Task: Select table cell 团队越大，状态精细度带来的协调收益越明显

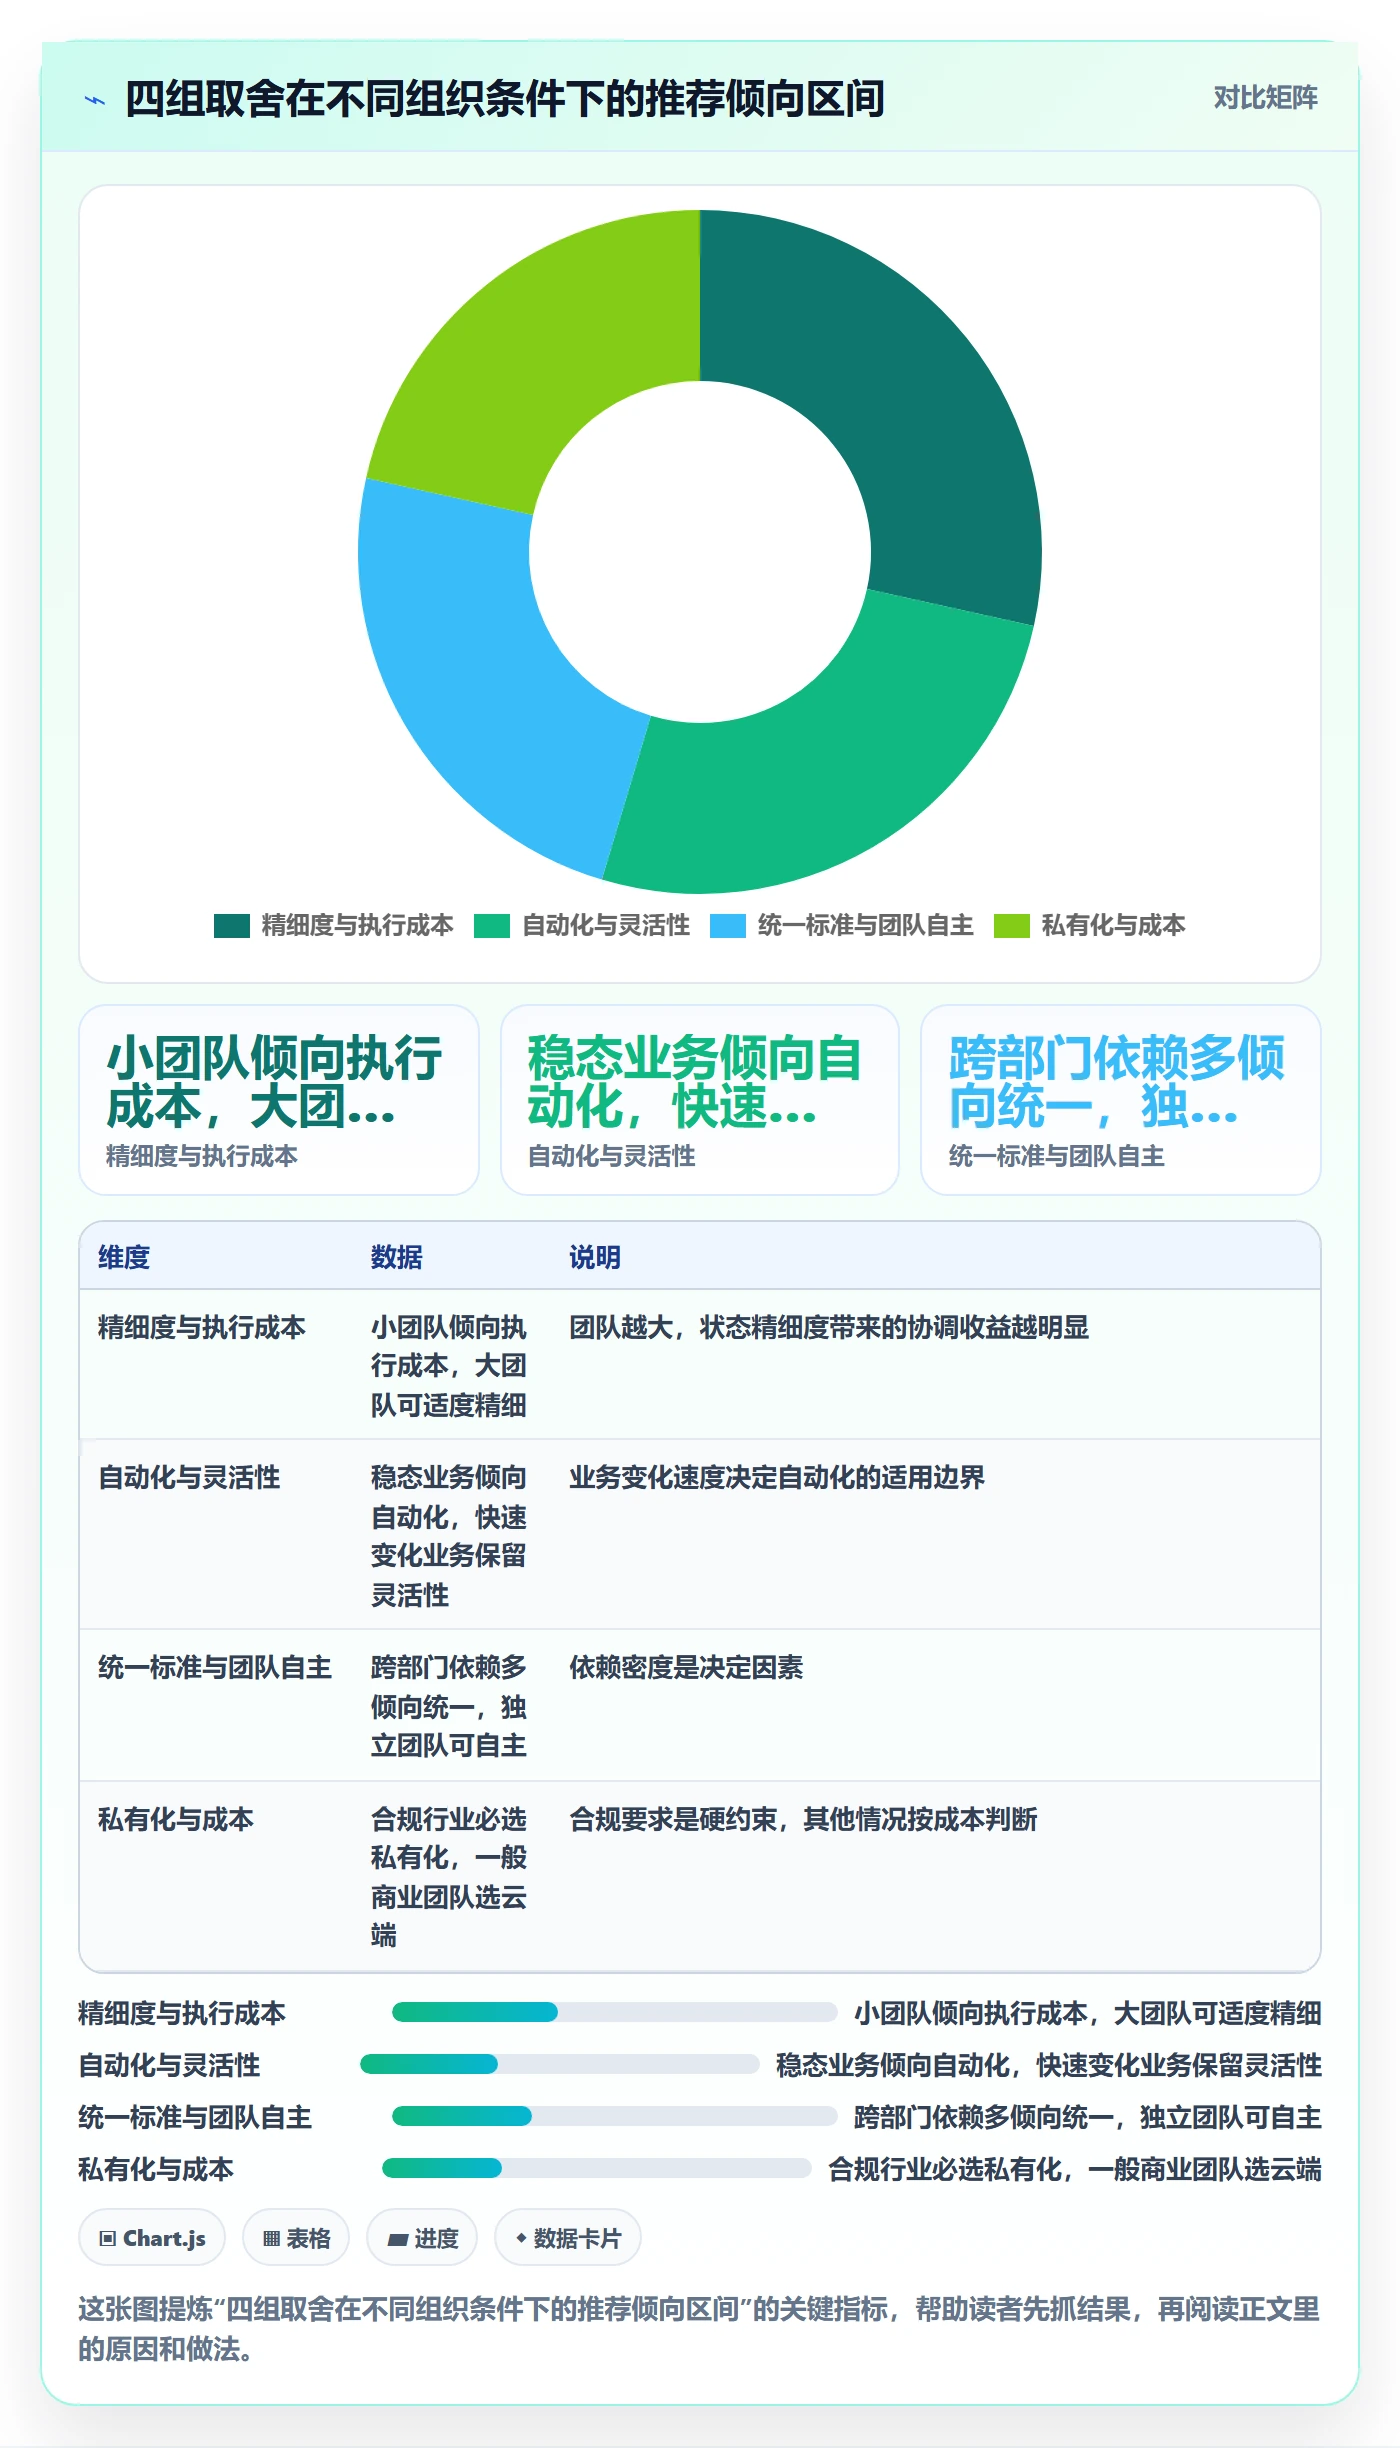Action: pyautogui.click(x=829, y=1327)
